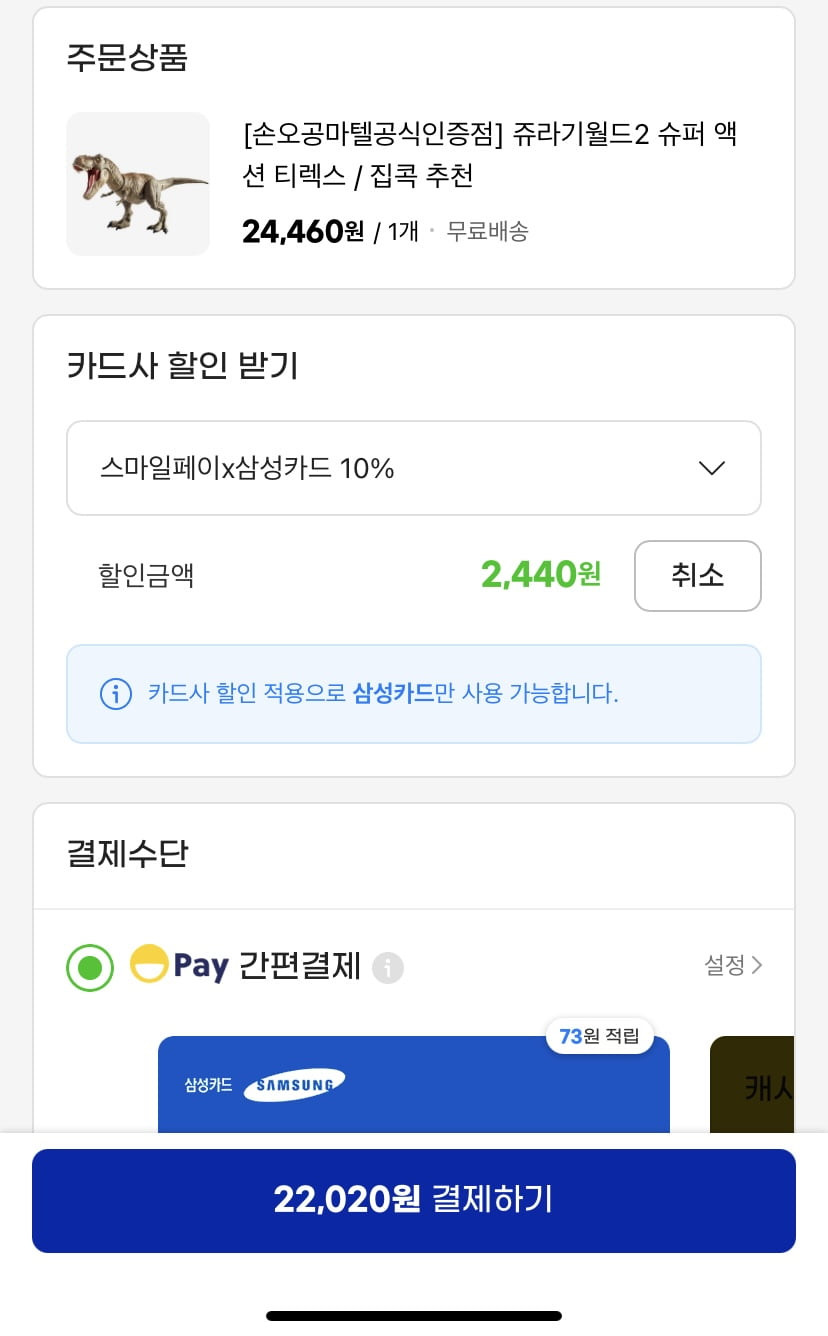
Task: Click the T-Rex toy product thumbnail
Action: click(x=138, y=184)
